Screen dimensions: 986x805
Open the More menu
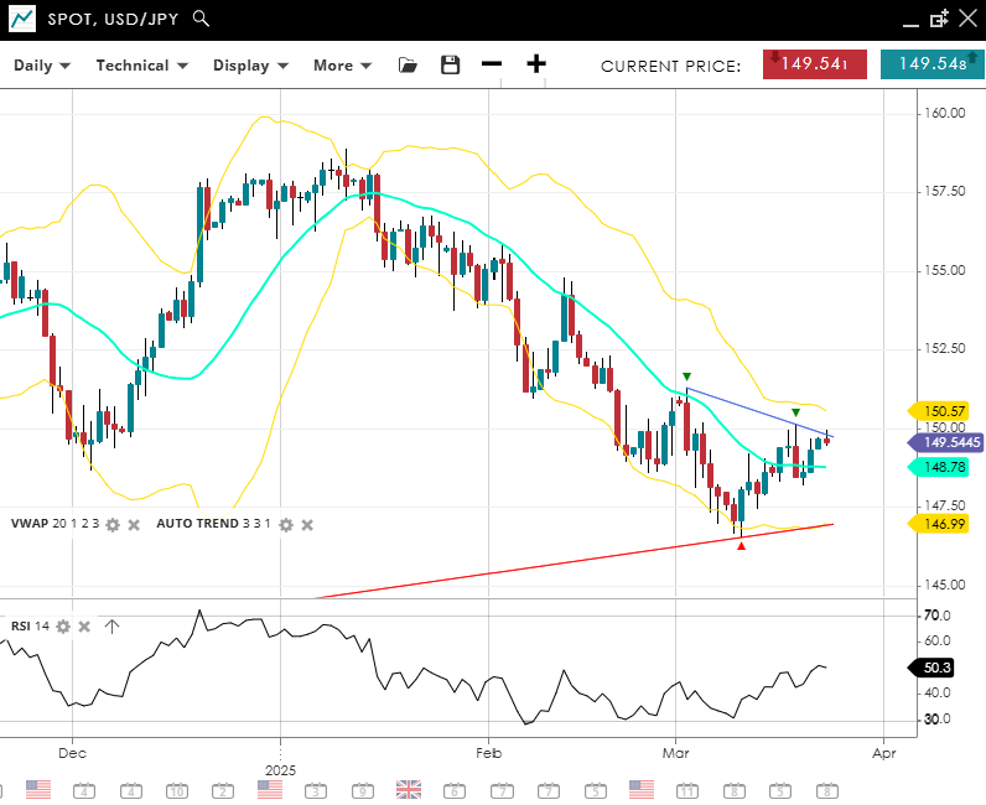342,65
